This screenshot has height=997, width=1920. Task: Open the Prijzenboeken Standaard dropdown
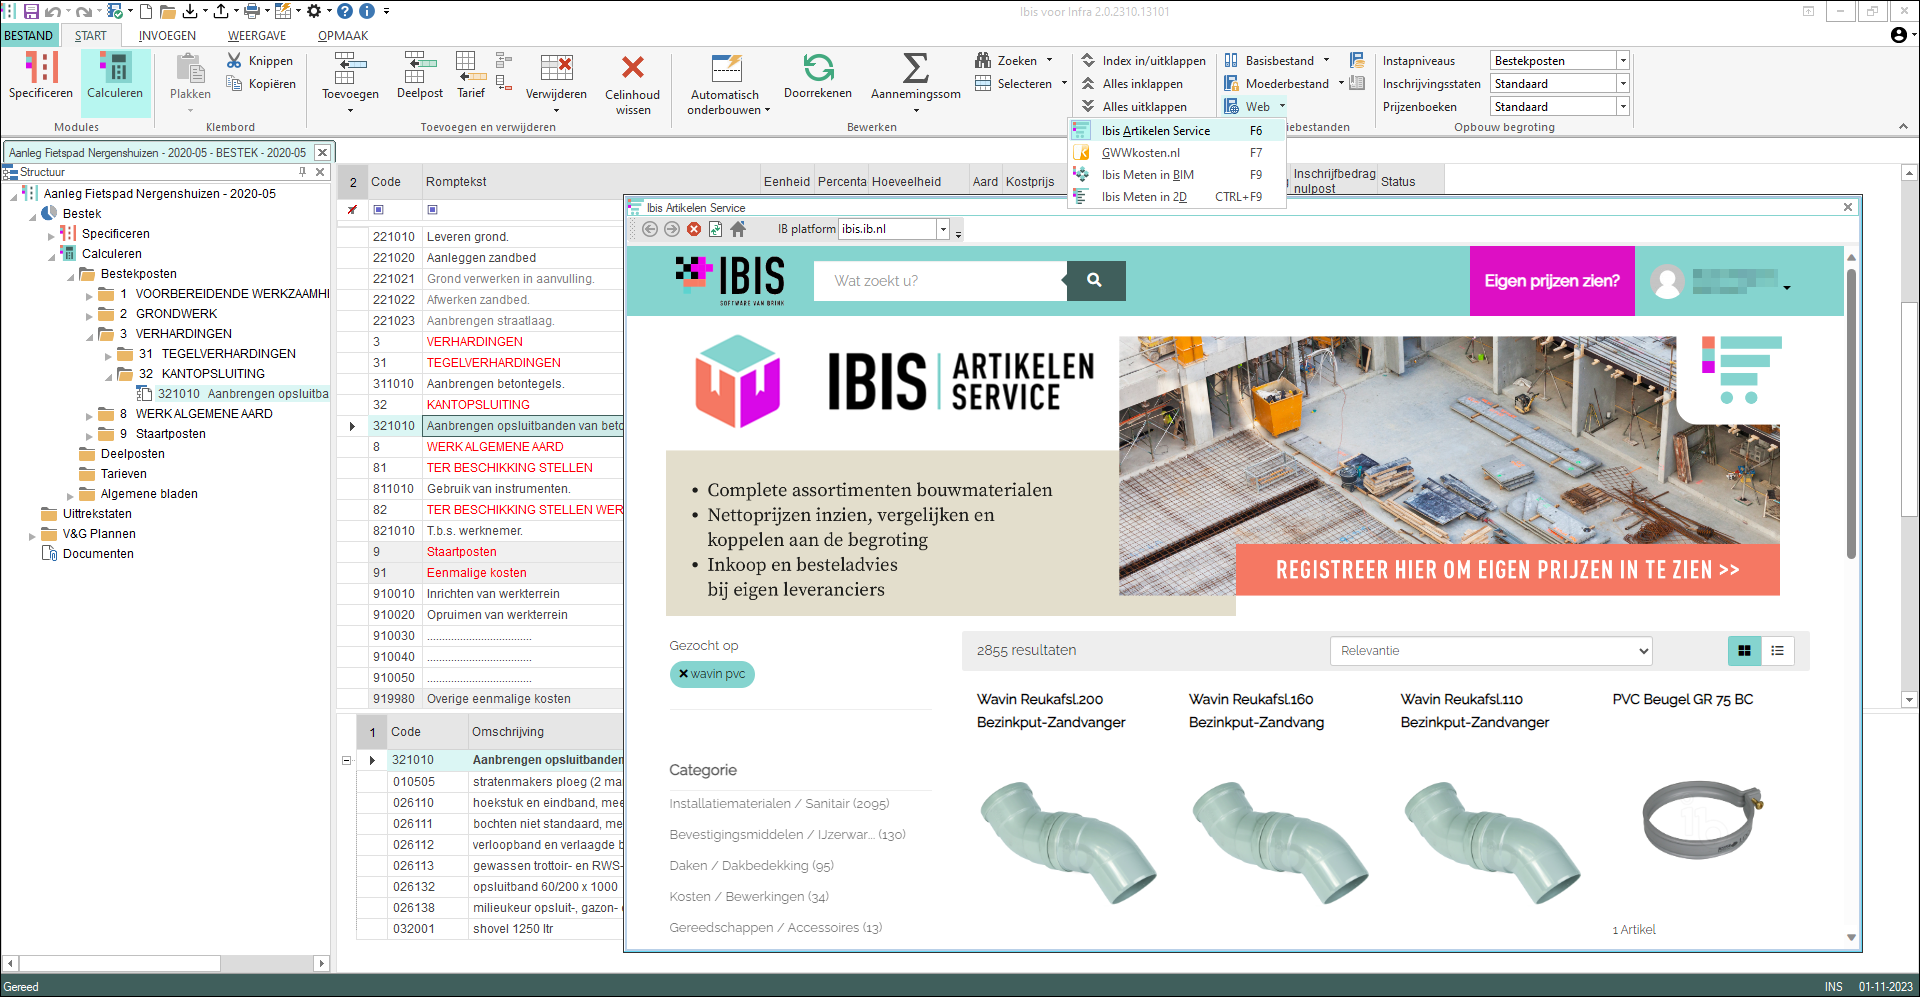[x=1623, y=107]
